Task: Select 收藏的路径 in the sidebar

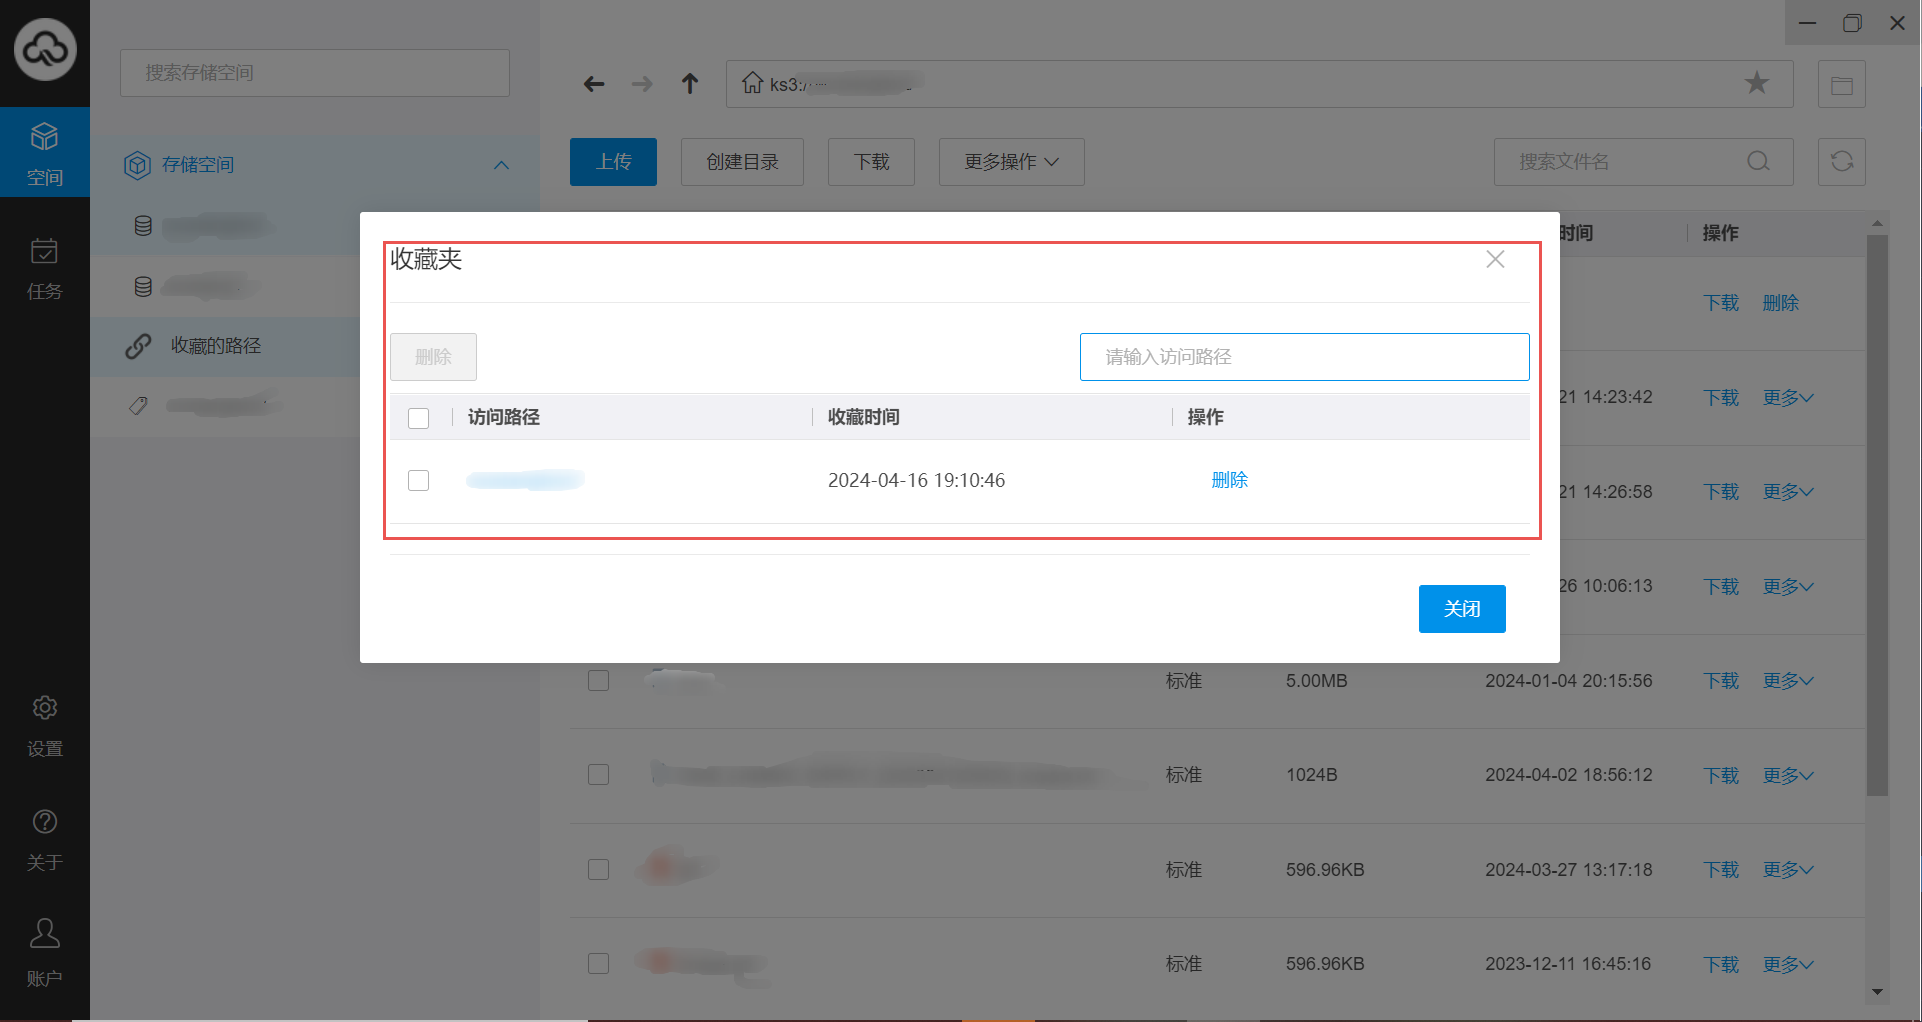Action: tap(215, 346)
